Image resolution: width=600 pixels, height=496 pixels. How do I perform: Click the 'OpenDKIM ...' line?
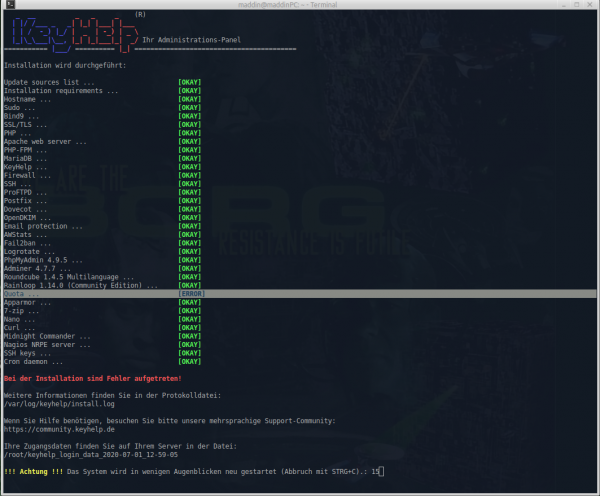[27, 217]
